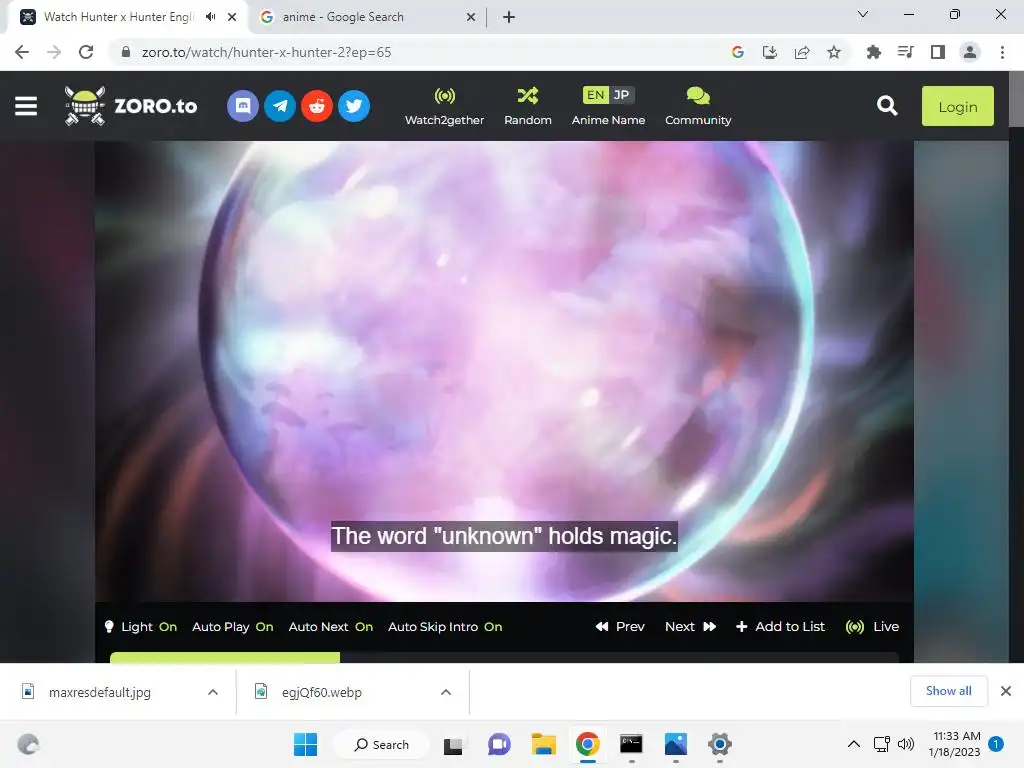This screenshot has width=1024, height=768.
Task: Open the Community page
Action: tap(698, 106)
